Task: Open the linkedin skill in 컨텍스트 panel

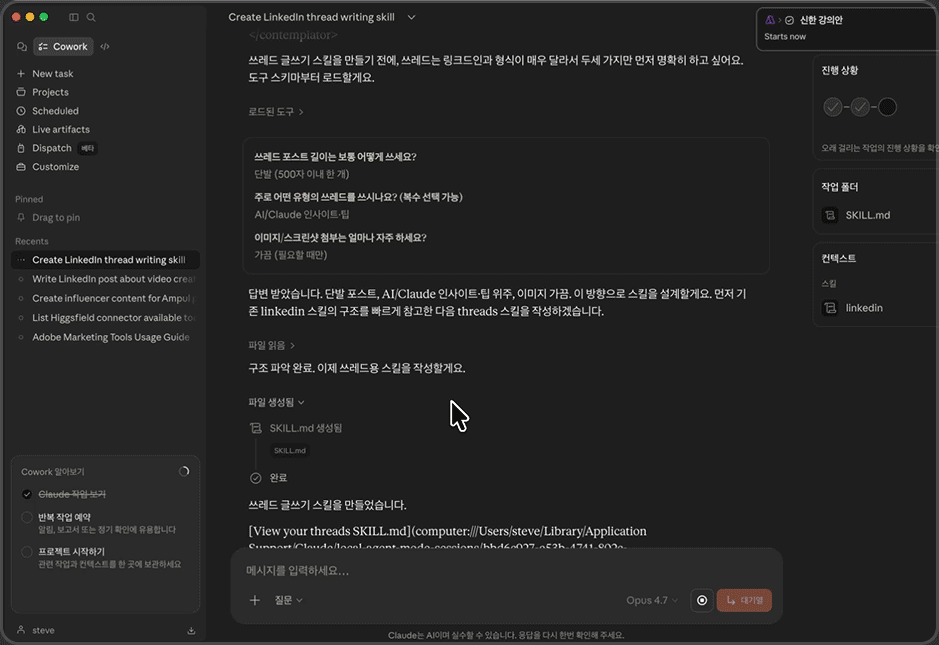Action: [864, 308]
